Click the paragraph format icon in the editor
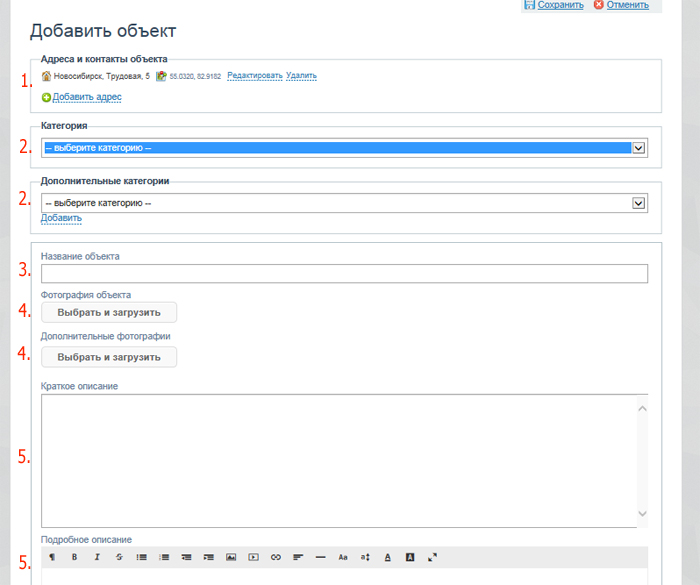700x585 pixels. 52,557
